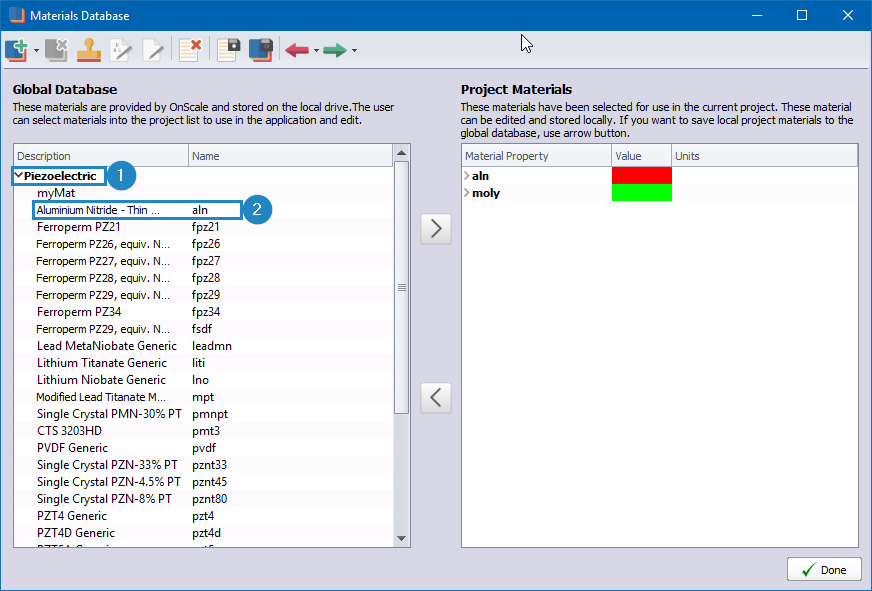Select PZT4D Generic material
The image size is (872, 591).
click(204, 533)
